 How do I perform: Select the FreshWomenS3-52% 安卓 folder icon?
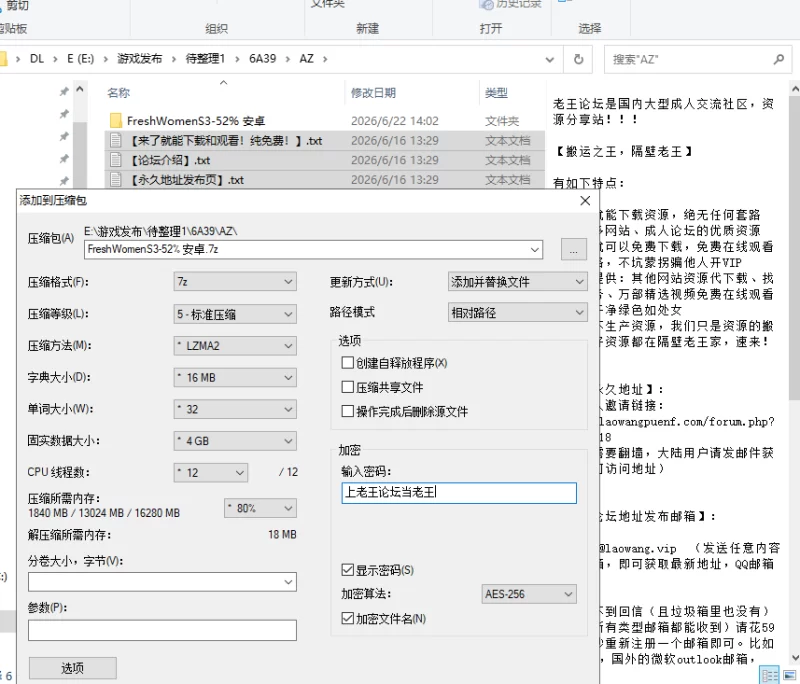click(x=116, y=120)
